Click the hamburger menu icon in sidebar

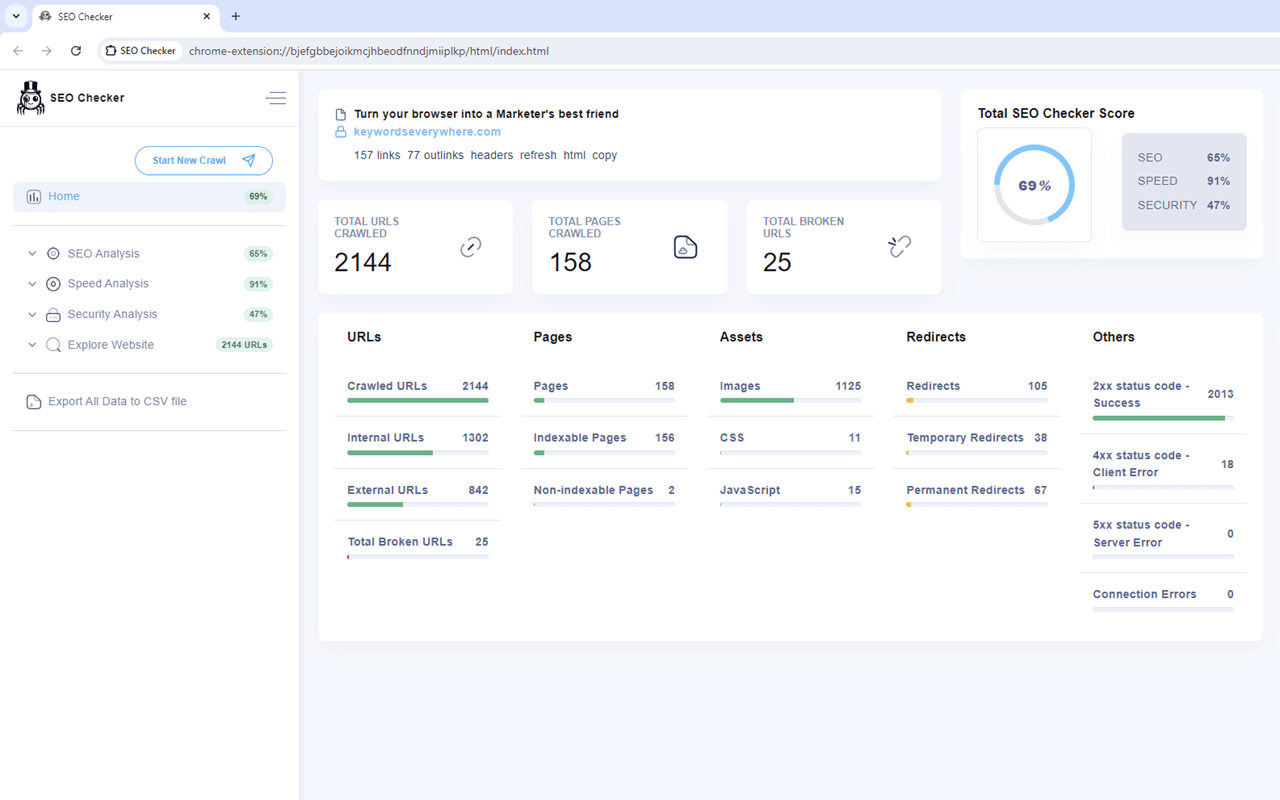click(276, 98)
